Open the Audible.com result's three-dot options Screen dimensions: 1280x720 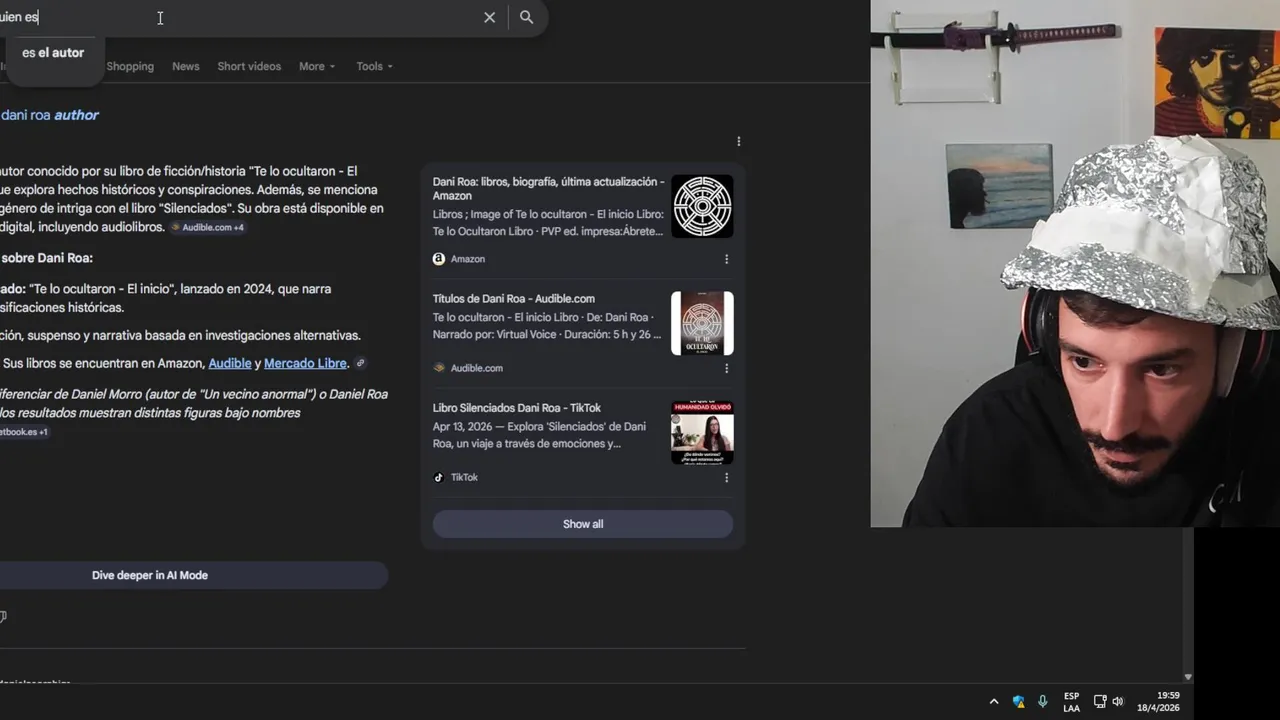(726, 368)
